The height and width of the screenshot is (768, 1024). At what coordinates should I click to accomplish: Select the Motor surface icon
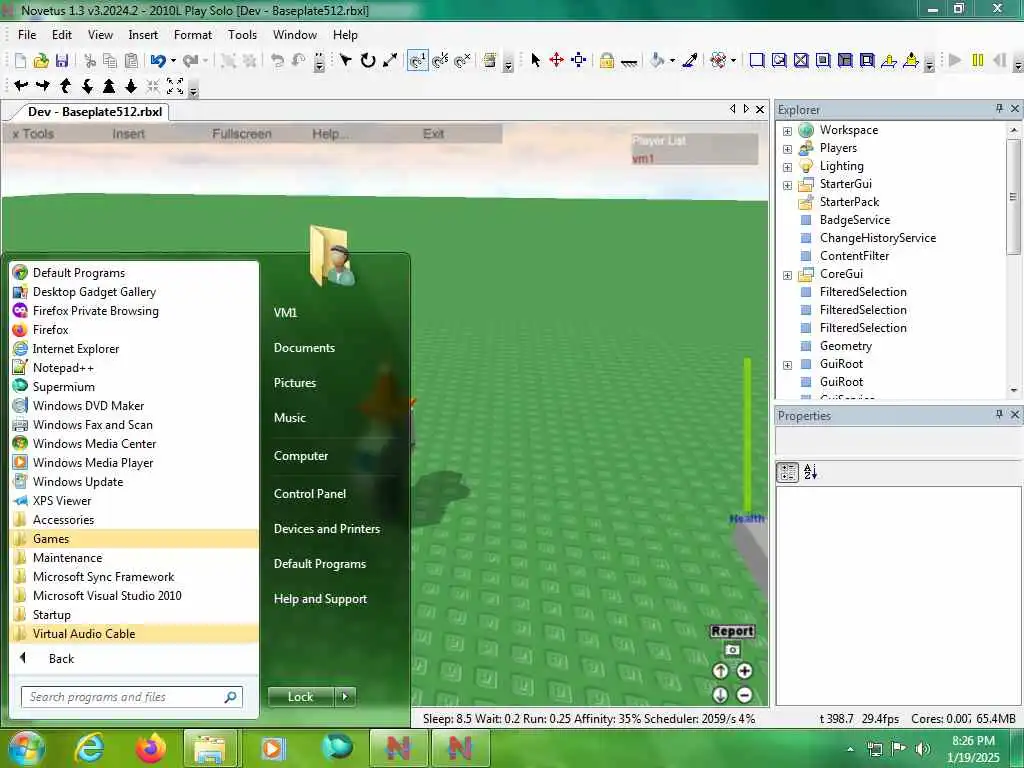tap(911, 61)
